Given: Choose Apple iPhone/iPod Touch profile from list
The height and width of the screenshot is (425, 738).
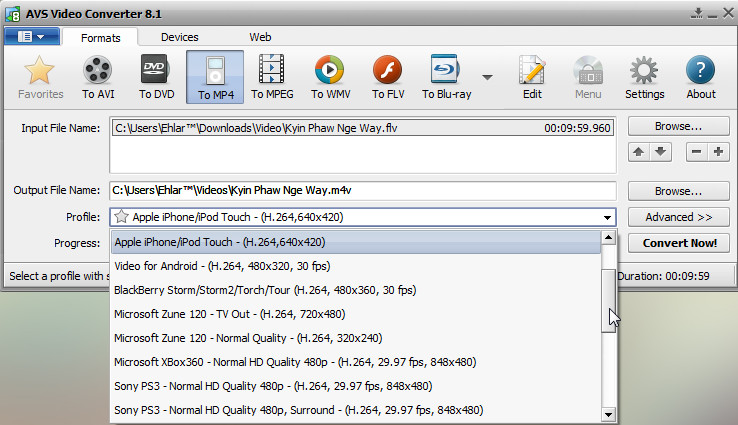Looking at the screenshot, I should pos(356,242).
